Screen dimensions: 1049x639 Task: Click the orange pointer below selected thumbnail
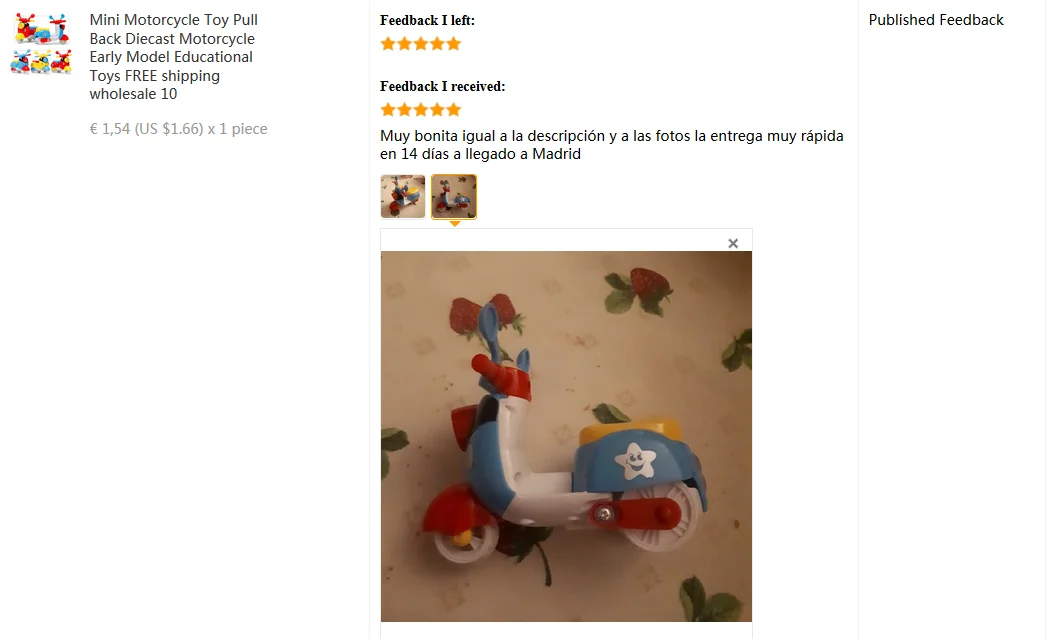(454, 223)
